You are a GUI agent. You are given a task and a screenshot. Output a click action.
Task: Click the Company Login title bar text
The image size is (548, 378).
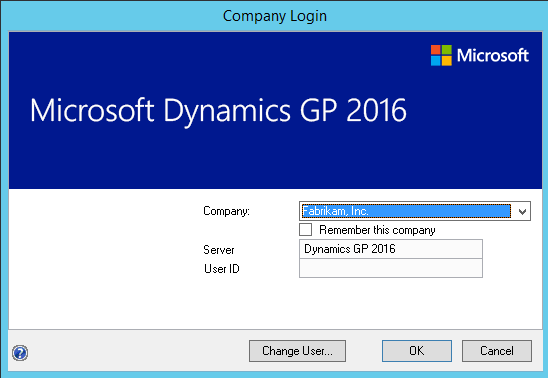275,16
